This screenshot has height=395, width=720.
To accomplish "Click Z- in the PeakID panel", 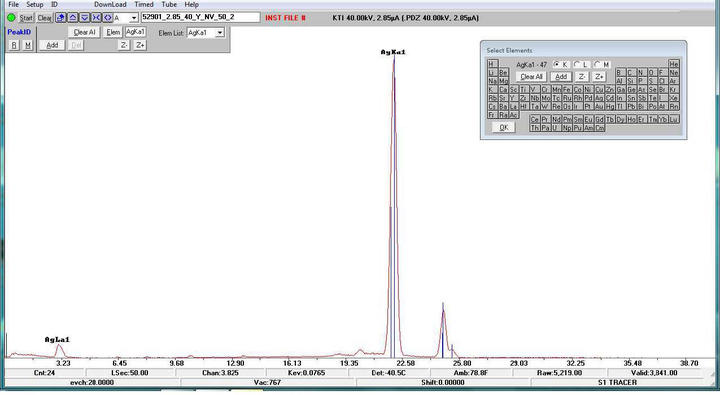I will pyautogui.click(x=124, y=45).
